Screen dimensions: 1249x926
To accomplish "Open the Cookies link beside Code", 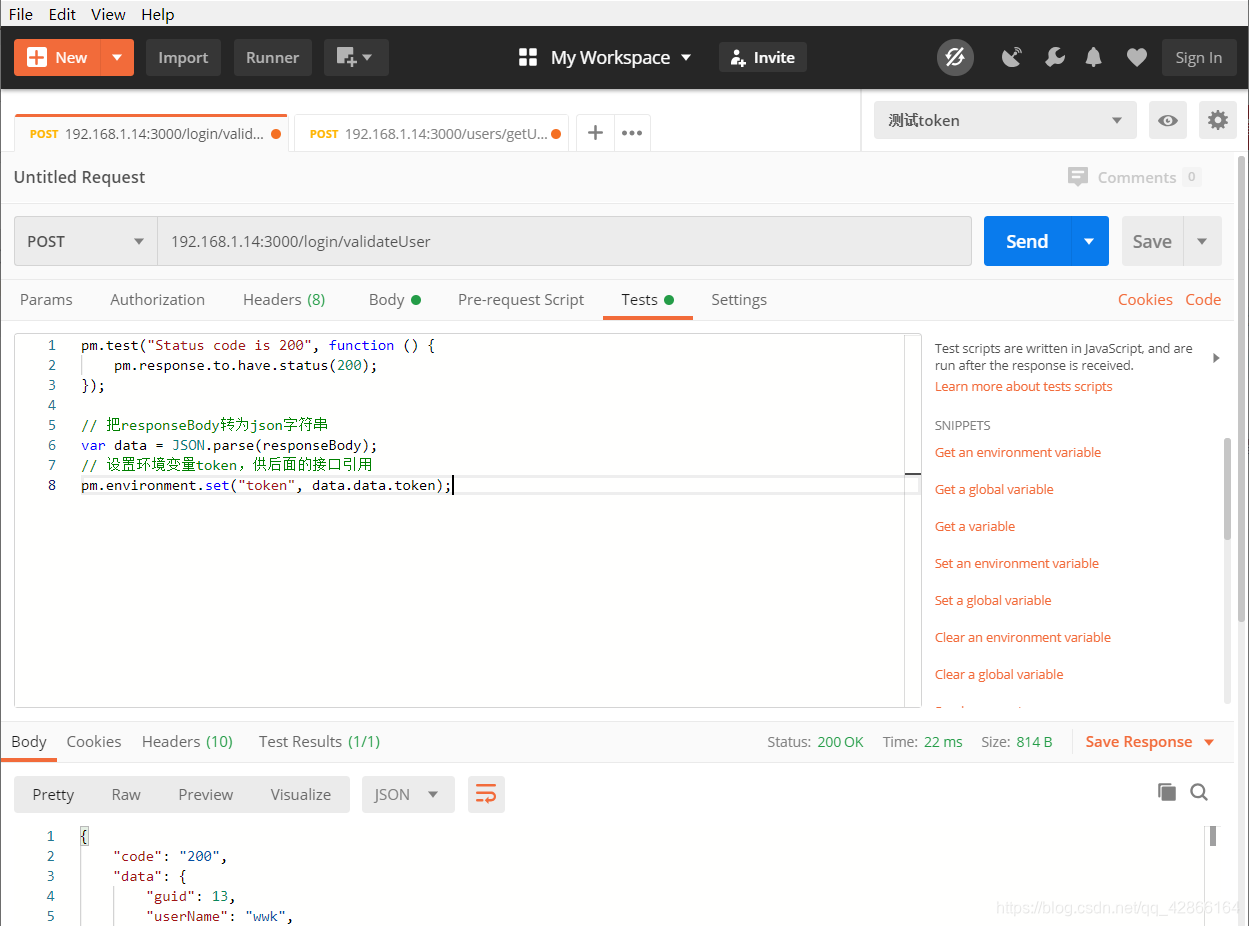I will click(x=1145, y=299).
